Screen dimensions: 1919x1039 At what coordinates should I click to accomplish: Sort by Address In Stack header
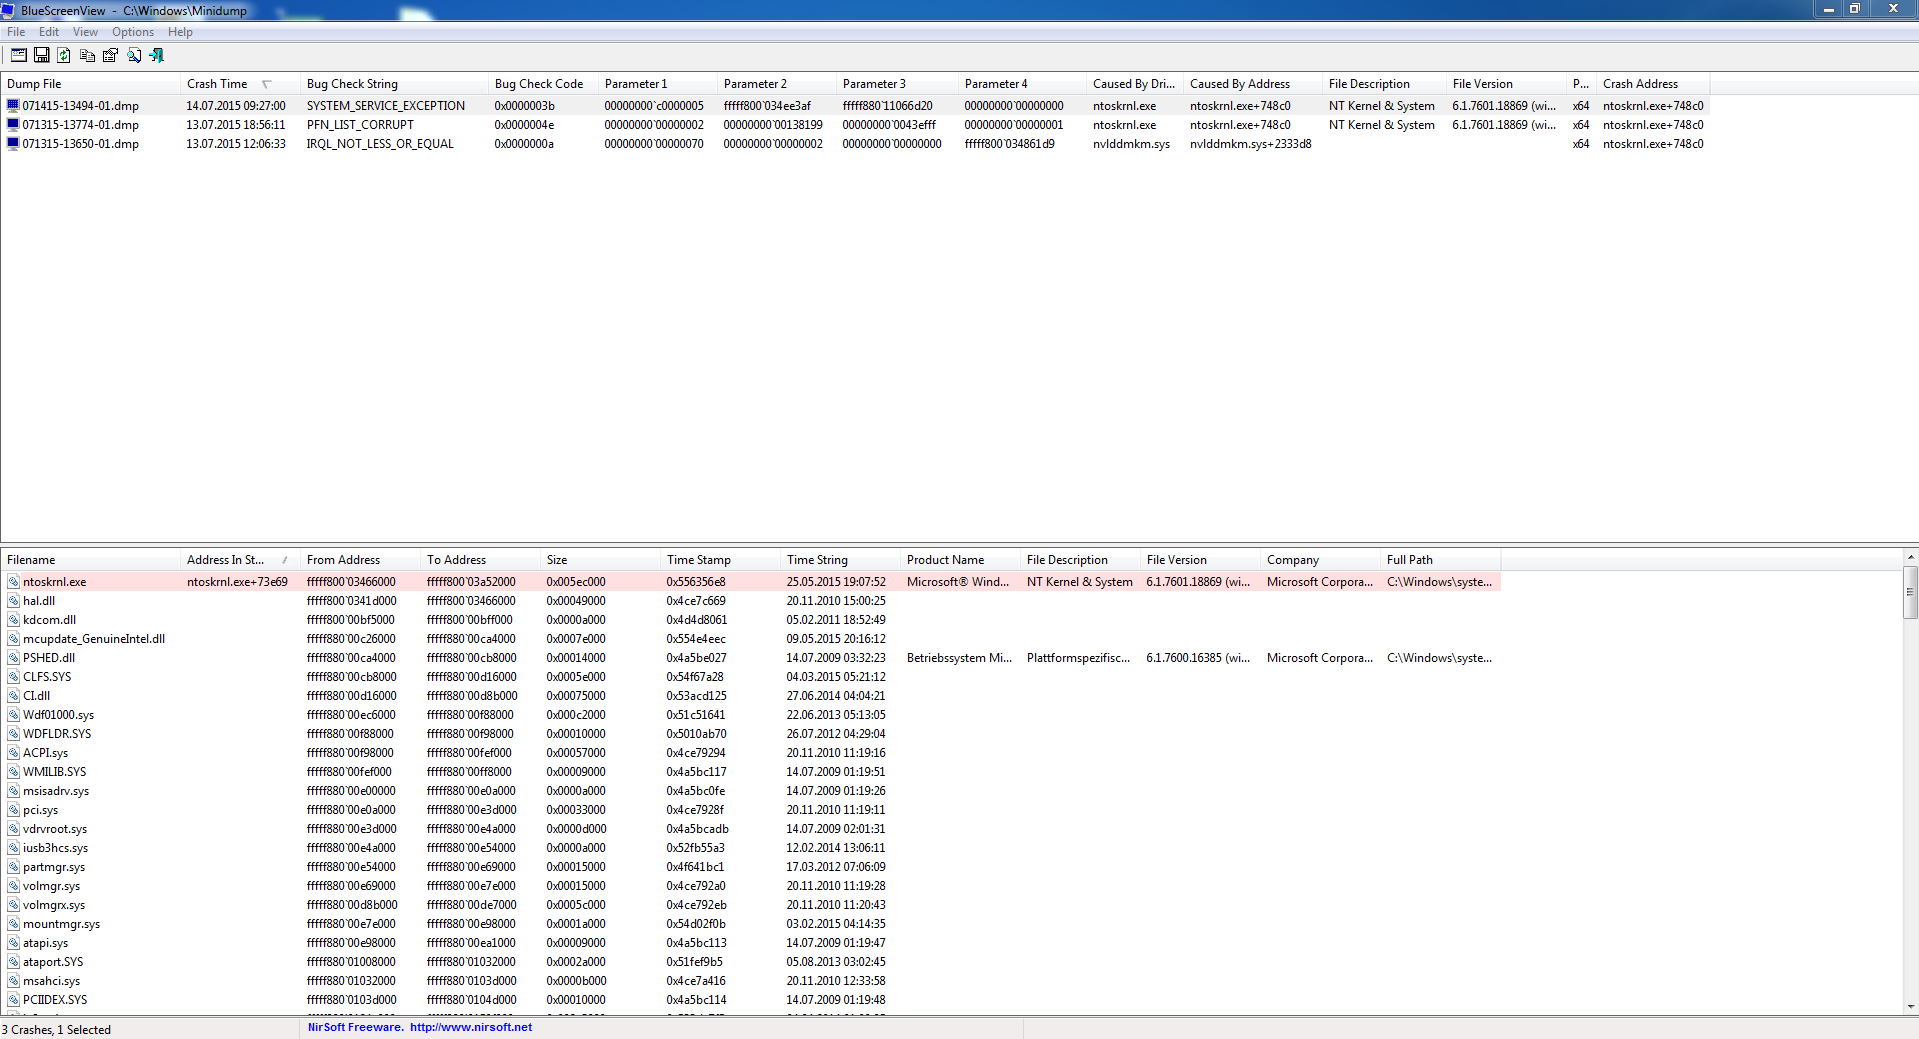pos(240,560)
